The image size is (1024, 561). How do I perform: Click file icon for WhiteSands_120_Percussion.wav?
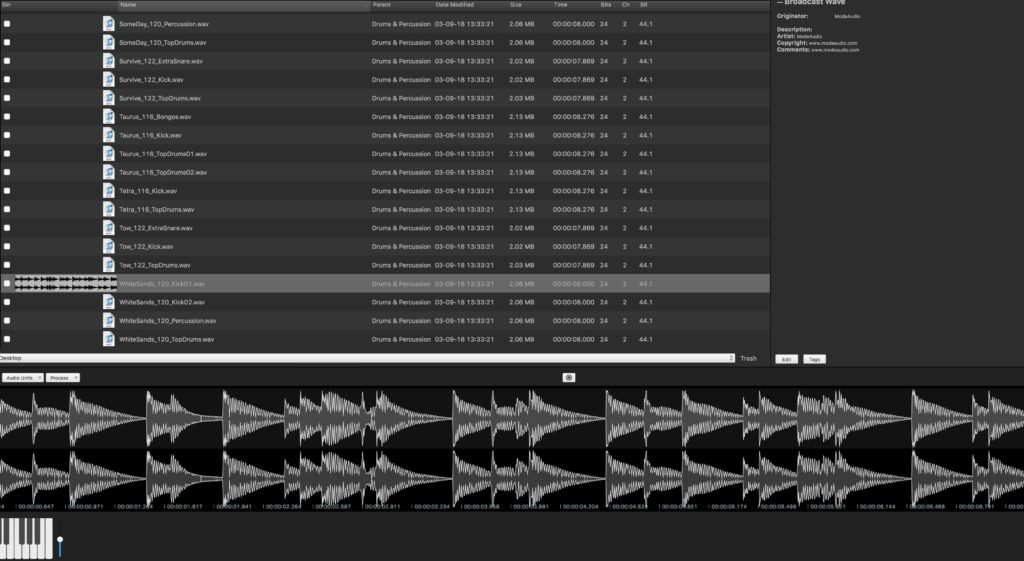click(108, 321)
